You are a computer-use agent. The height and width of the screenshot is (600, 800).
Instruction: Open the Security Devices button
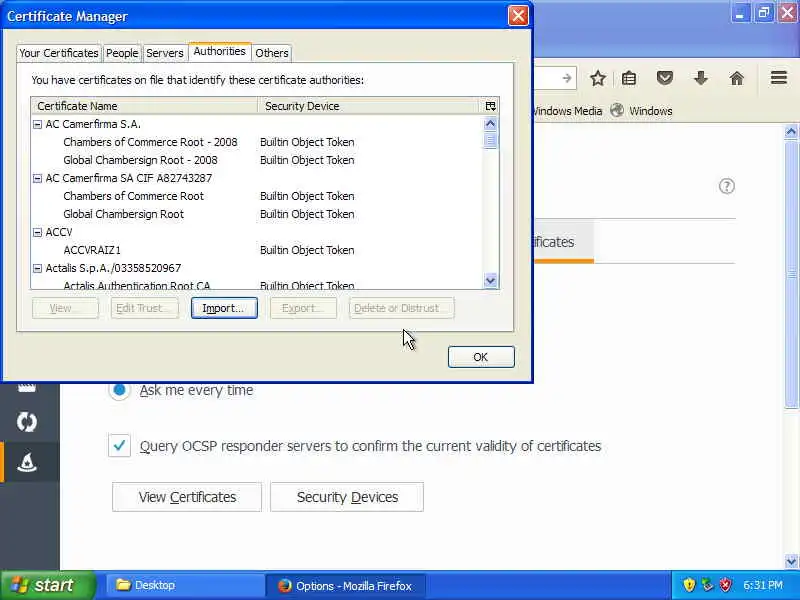347,497
